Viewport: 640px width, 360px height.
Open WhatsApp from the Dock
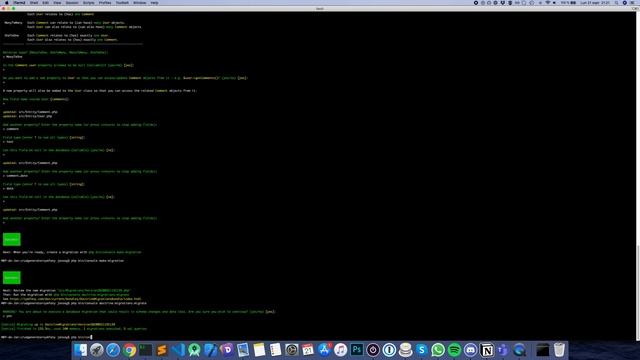pos(438,350)
